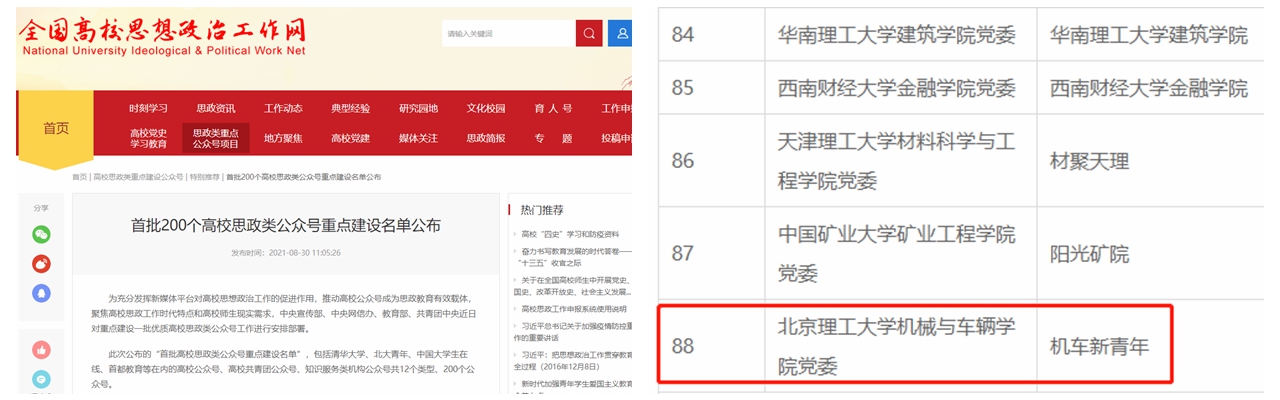Click the site logo 全国高校思想政治工作网
The image size is (1280, 400).
click(x=162, y=37)
